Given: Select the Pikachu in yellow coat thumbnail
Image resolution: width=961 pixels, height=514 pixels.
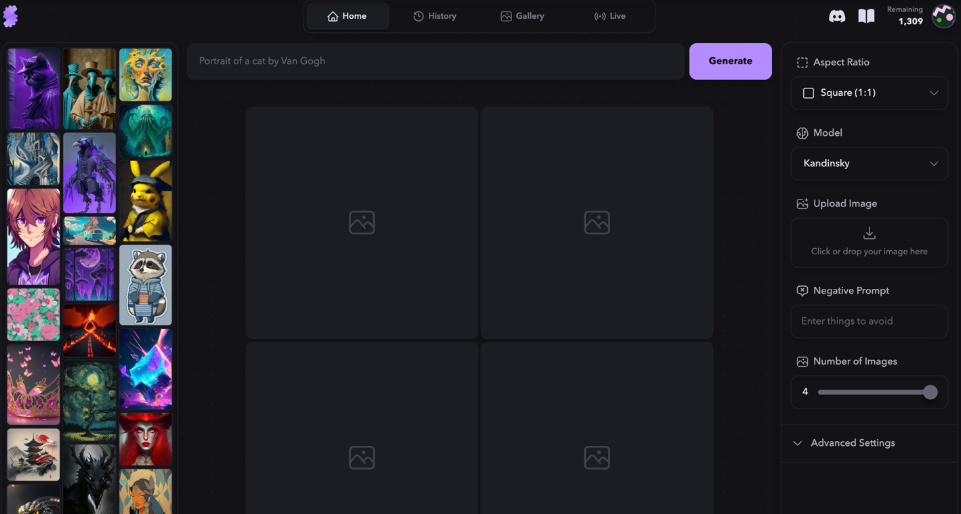Looking at the screenshot, I should [x=145, y=202].
